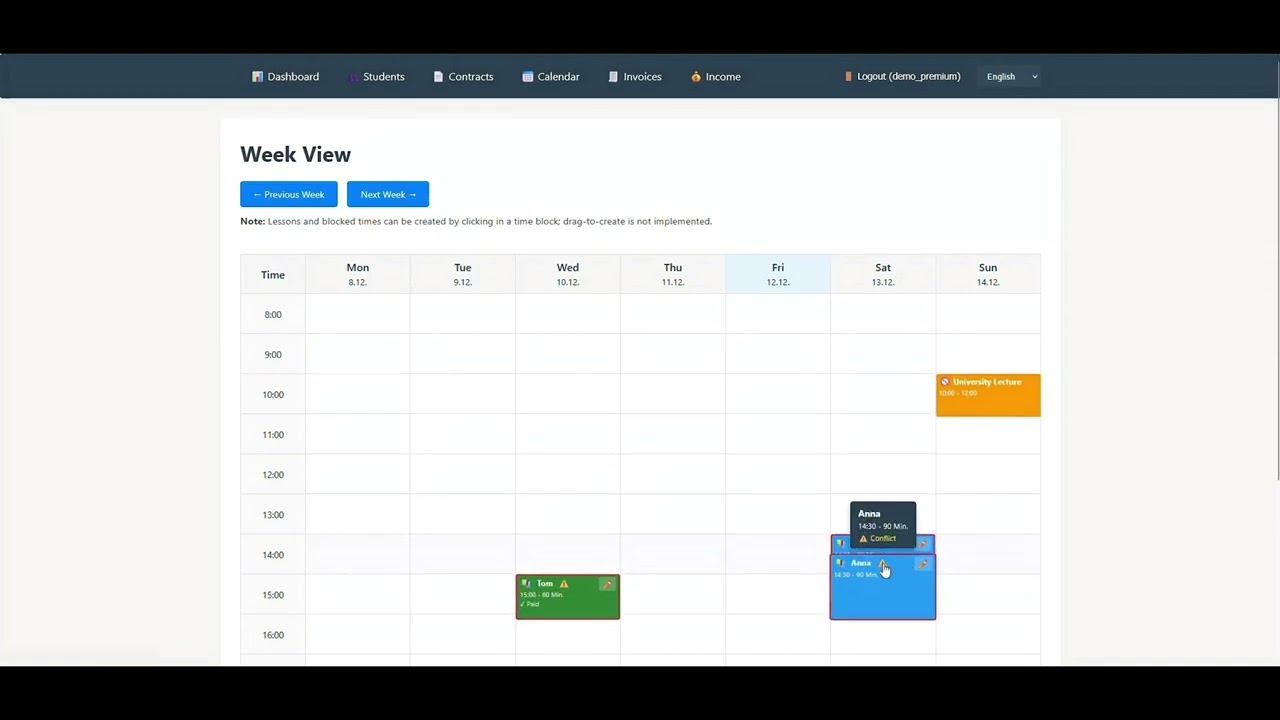This screenshot has width=1280, height=720.
Task: Click the books icon on Tom's lesson
Action: (x=527, y=584)
